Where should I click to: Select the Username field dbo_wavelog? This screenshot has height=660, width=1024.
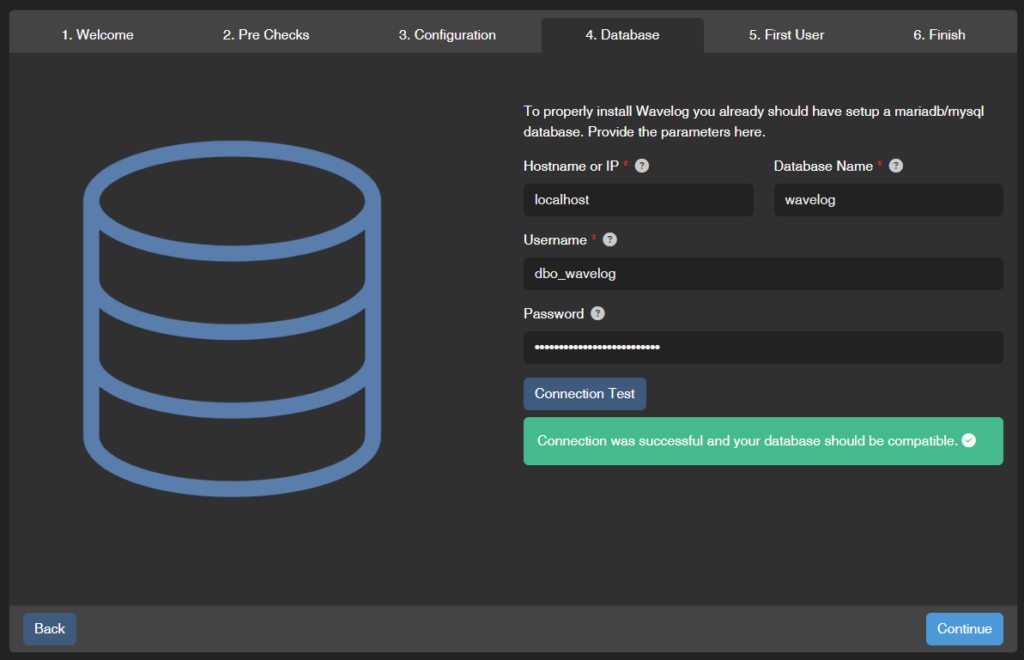(763, 274)
